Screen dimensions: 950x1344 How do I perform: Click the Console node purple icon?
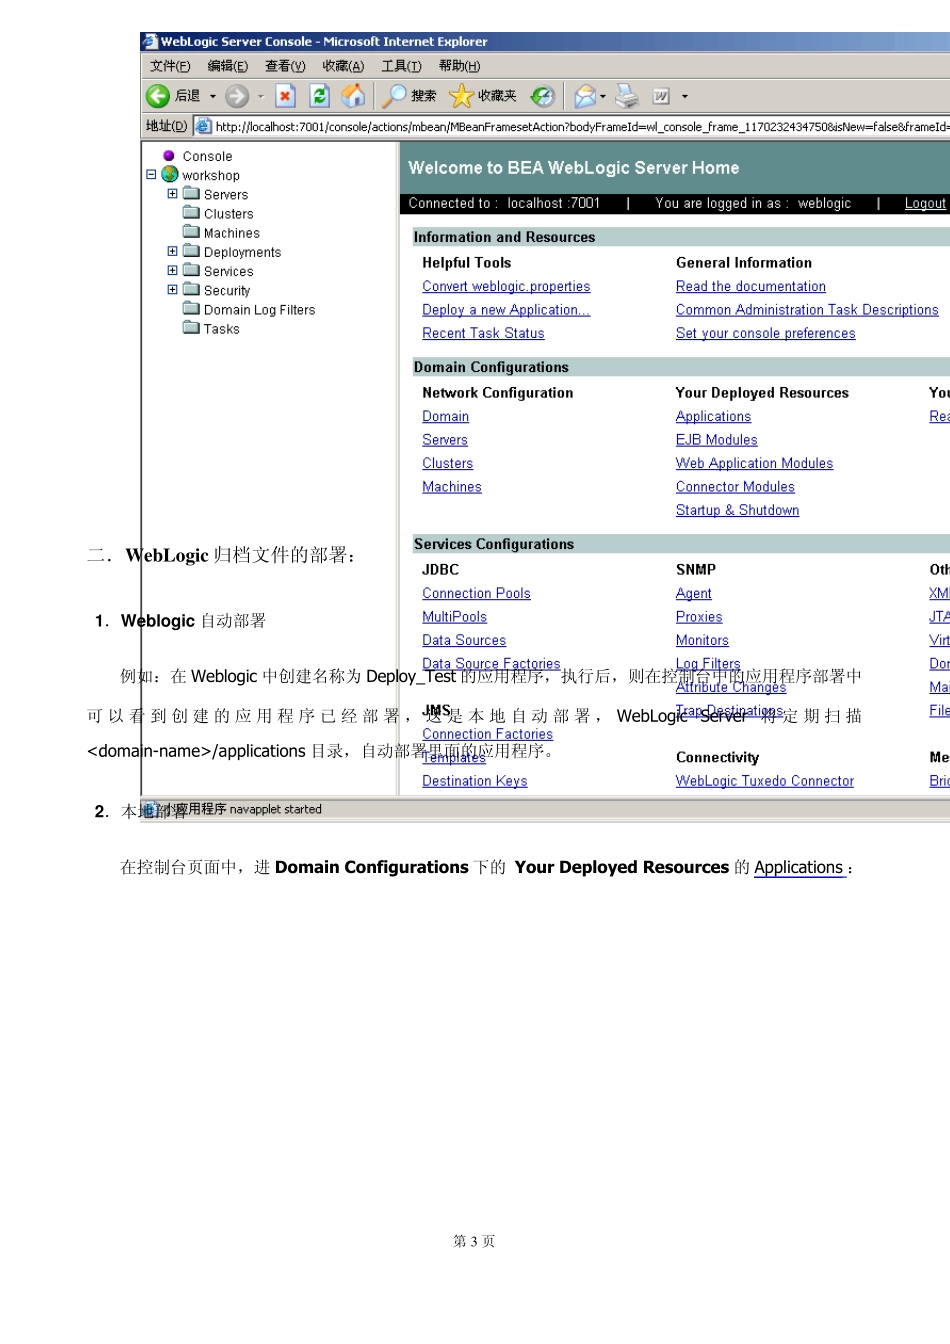(x=169, y=156)
